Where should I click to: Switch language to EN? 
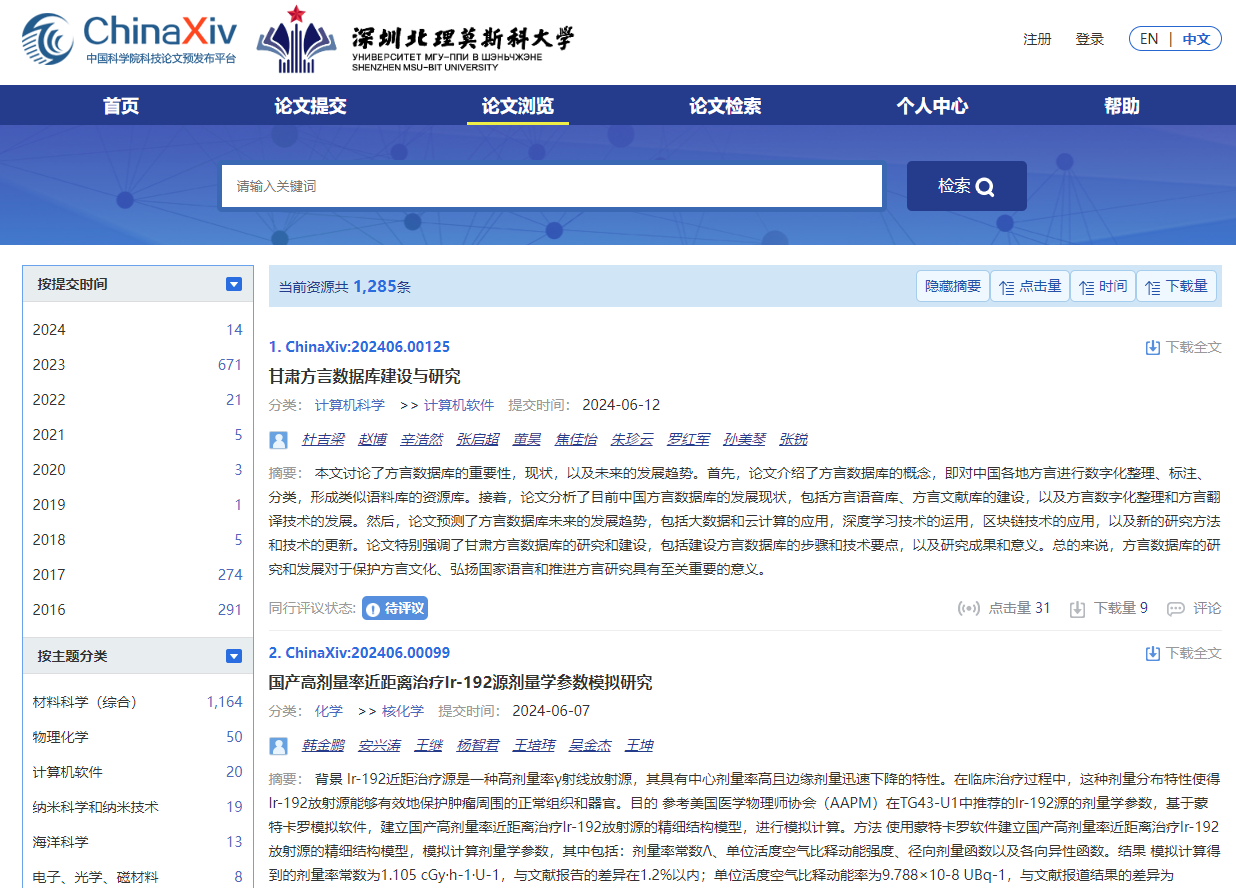pyautogui.click(x=1149, y=39)
